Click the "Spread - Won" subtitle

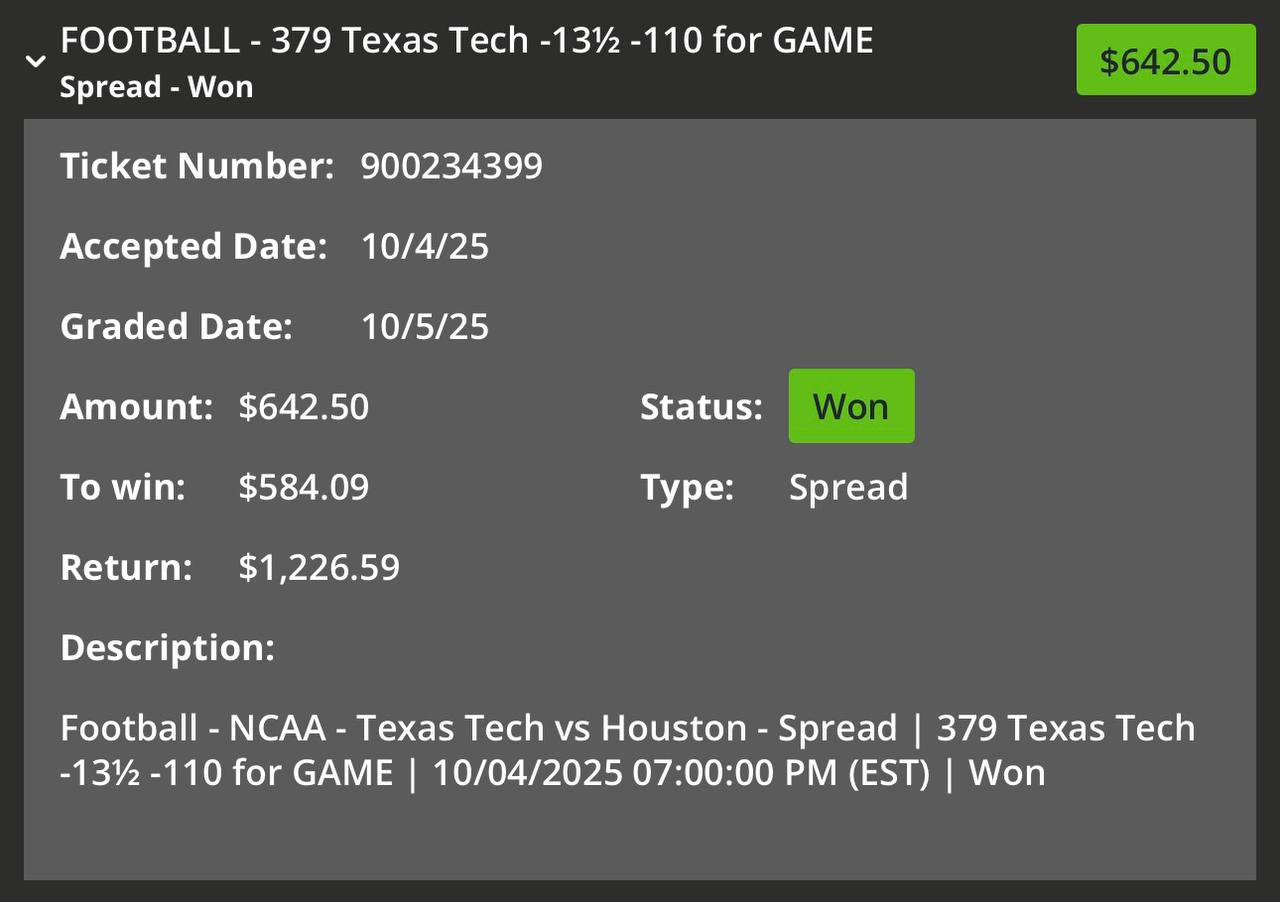point(156,87)
